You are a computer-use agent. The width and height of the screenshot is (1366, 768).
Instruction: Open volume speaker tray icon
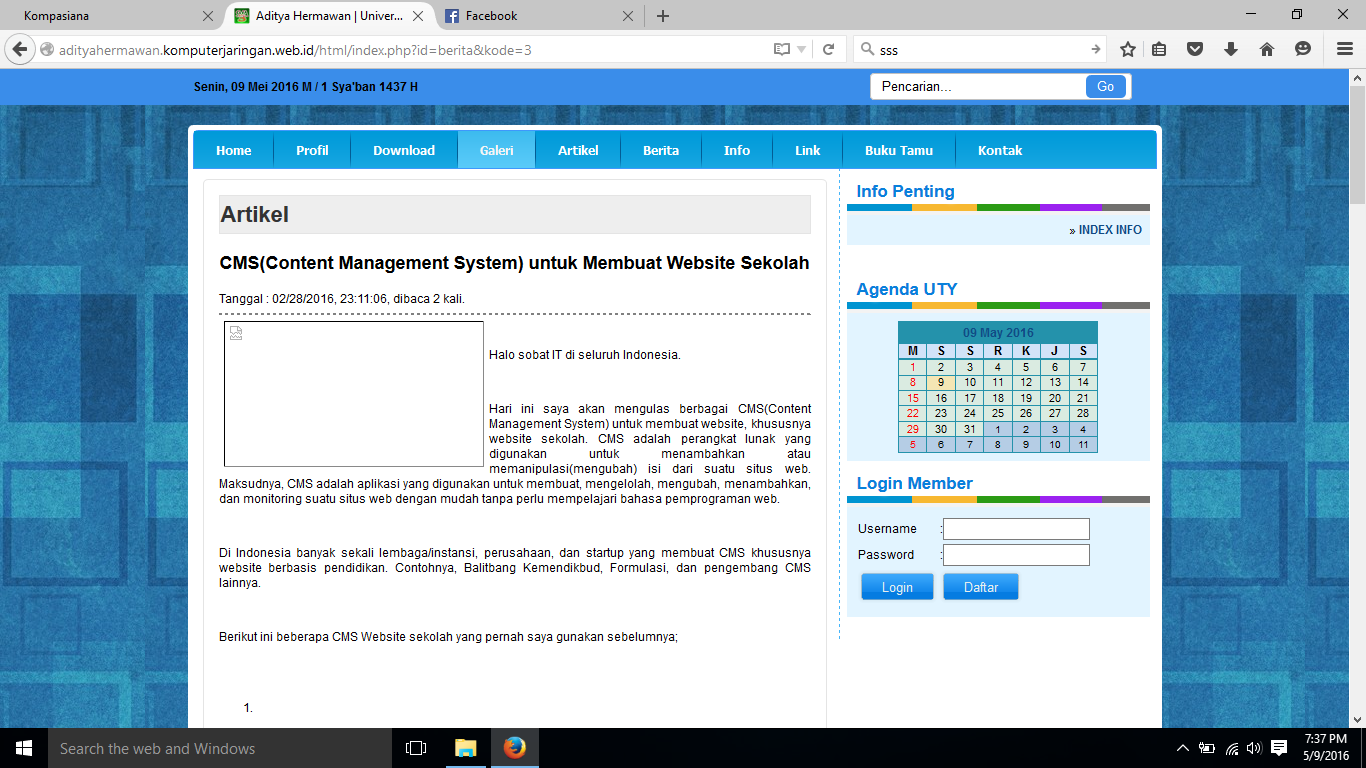pyautogui.click(x=1254, y=748)
